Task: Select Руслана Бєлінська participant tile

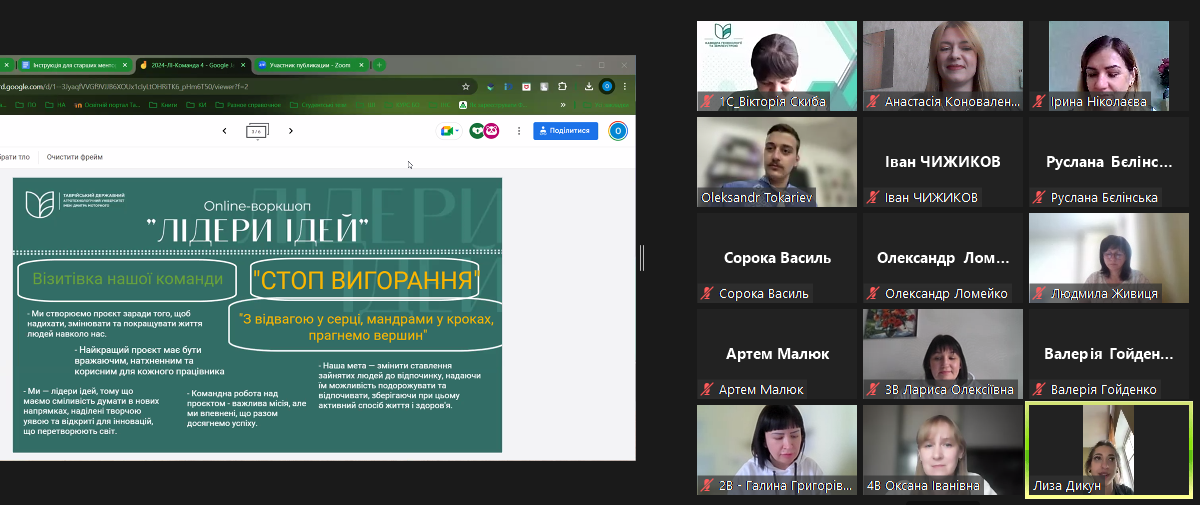Action: [x=1109, y=162]
